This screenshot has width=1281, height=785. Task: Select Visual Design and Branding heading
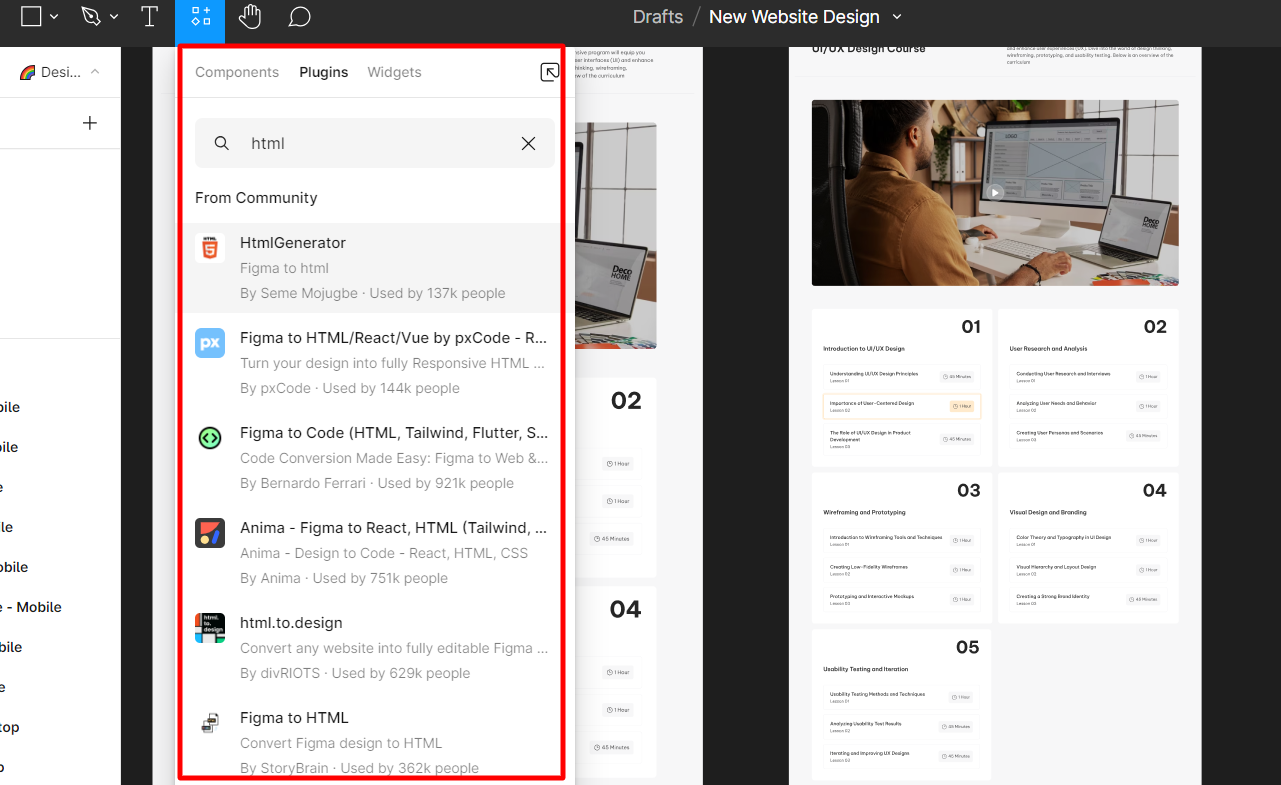coord(1048,512)
